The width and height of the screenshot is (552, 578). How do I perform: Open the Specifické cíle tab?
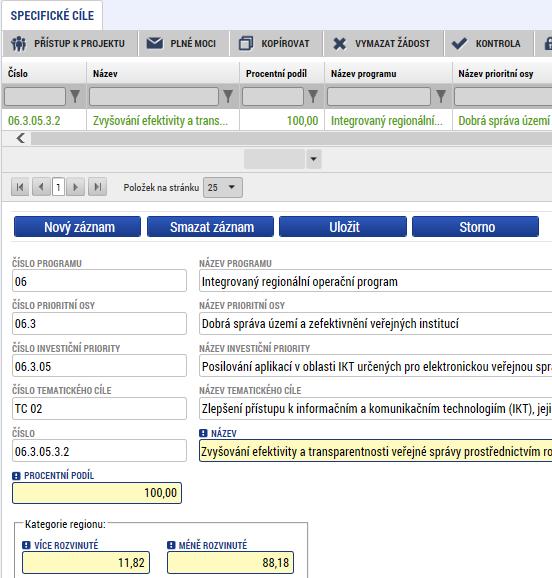(52, 16)
